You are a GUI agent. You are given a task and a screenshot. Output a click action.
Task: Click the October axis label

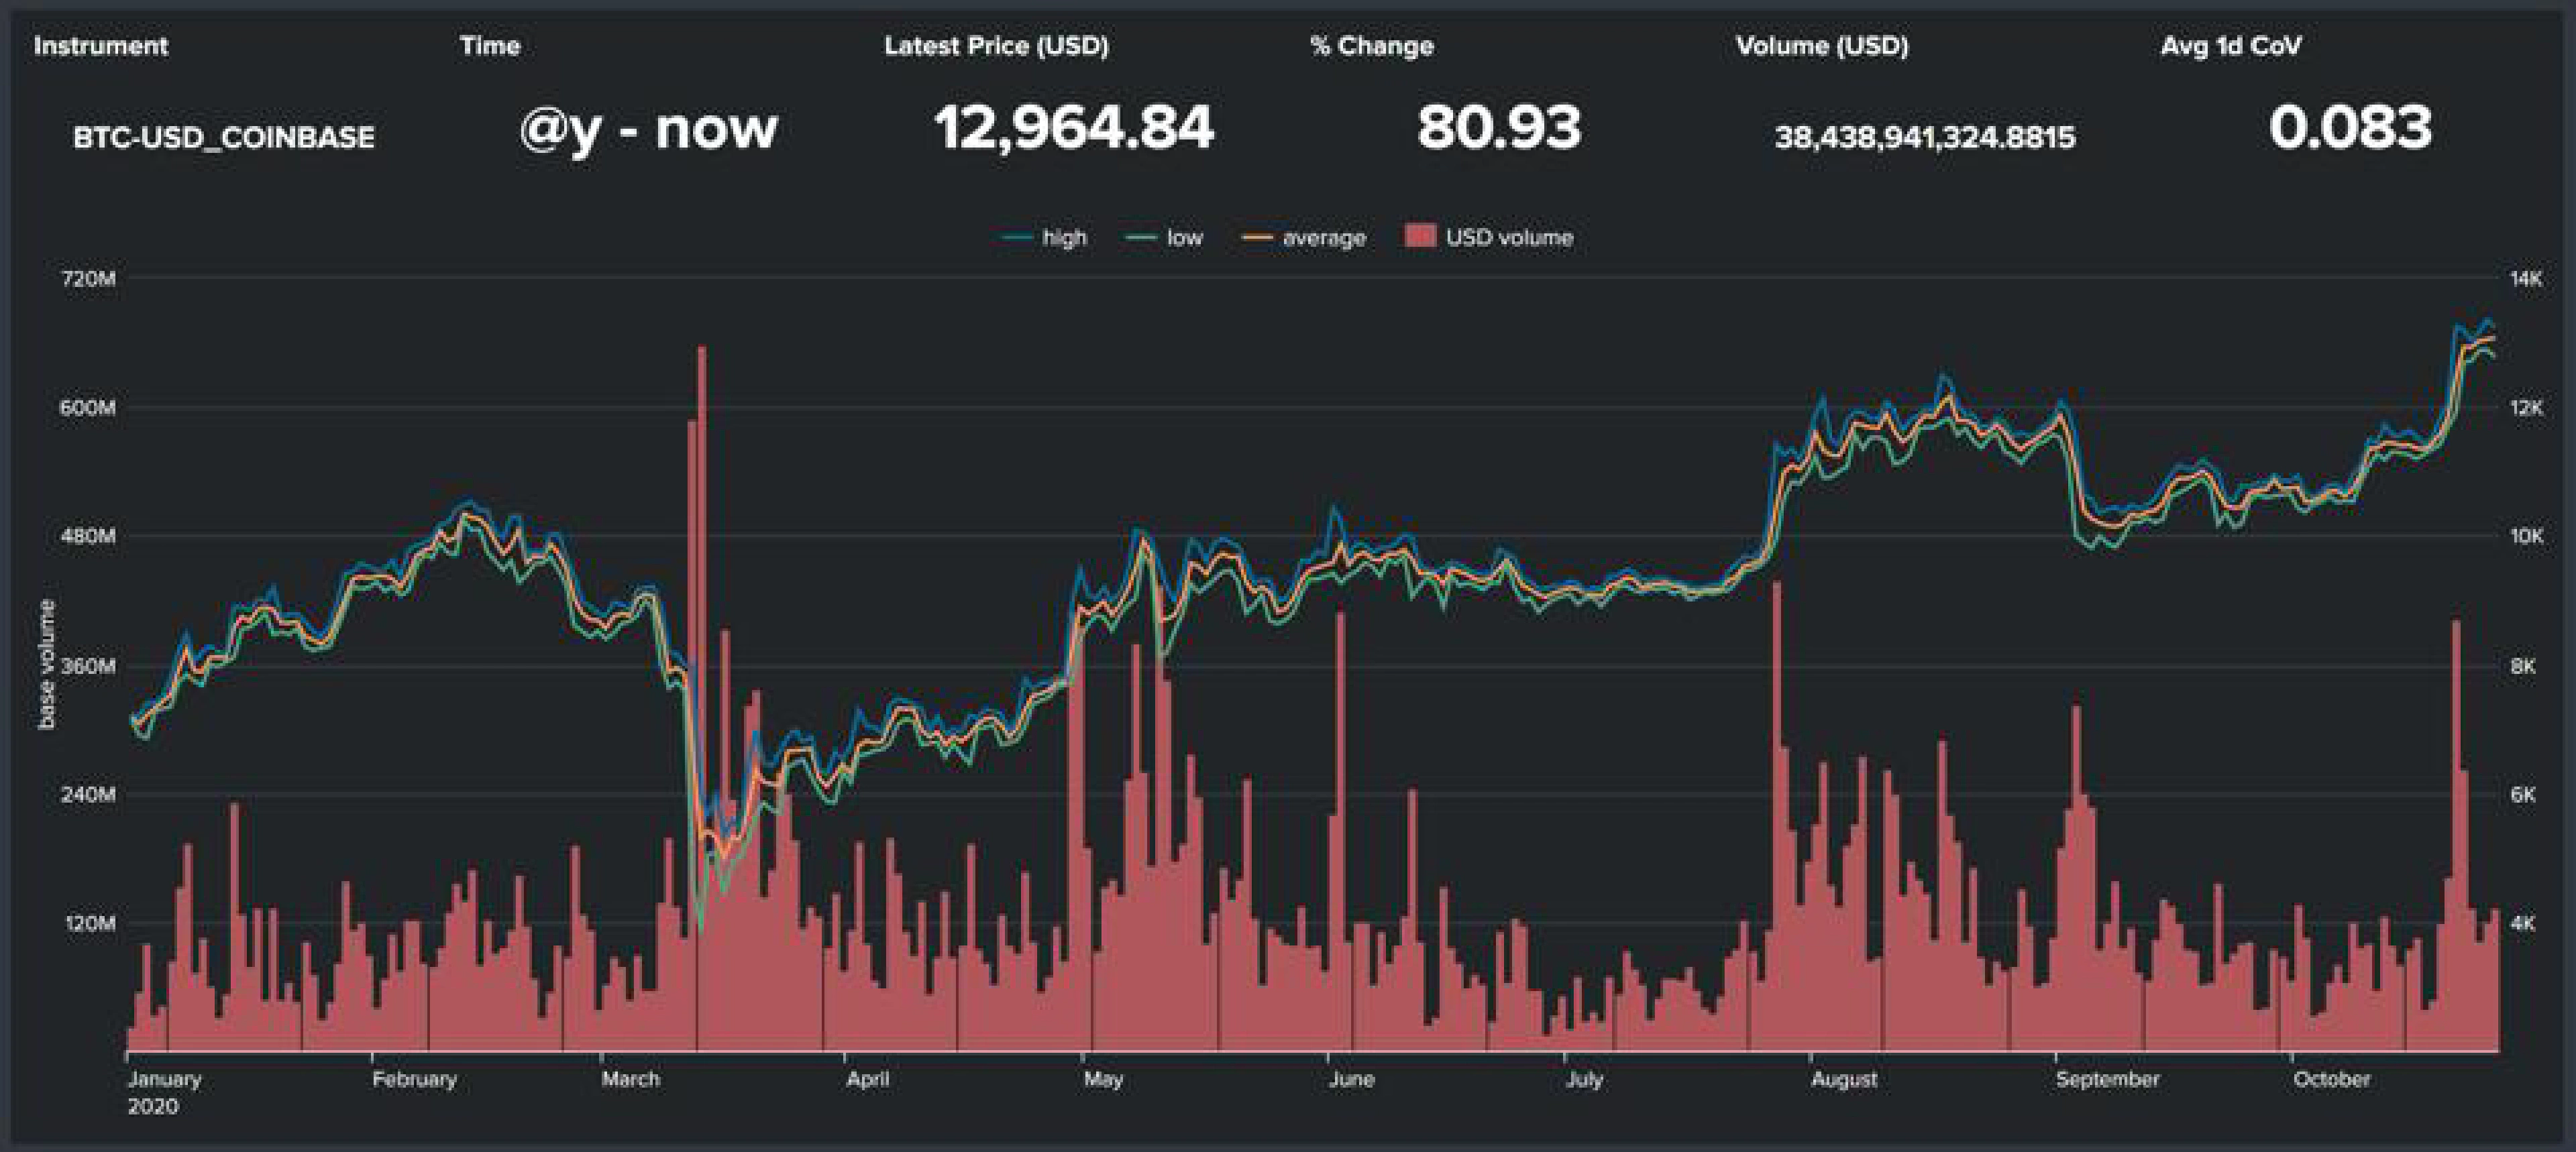click(x=2331, y=1079)
